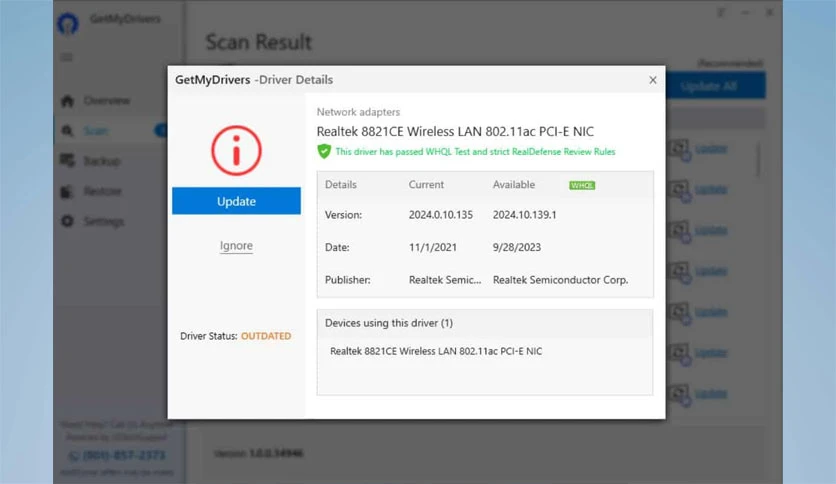The height and width of the screenshot is (484, 836).
Task: Select the Realtek 8821CE device in devices list
Action: tap(436, 351)
